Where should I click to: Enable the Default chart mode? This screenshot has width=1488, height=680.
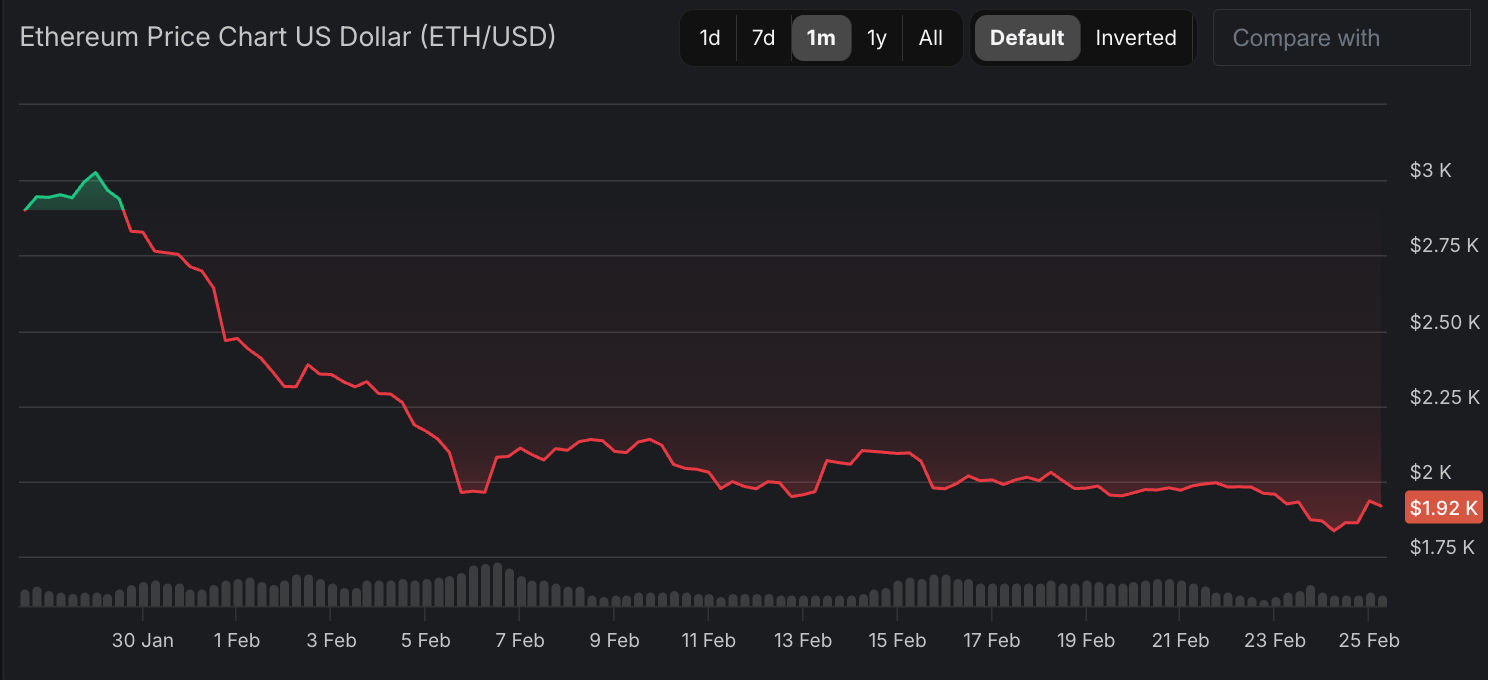[1027, 38]
